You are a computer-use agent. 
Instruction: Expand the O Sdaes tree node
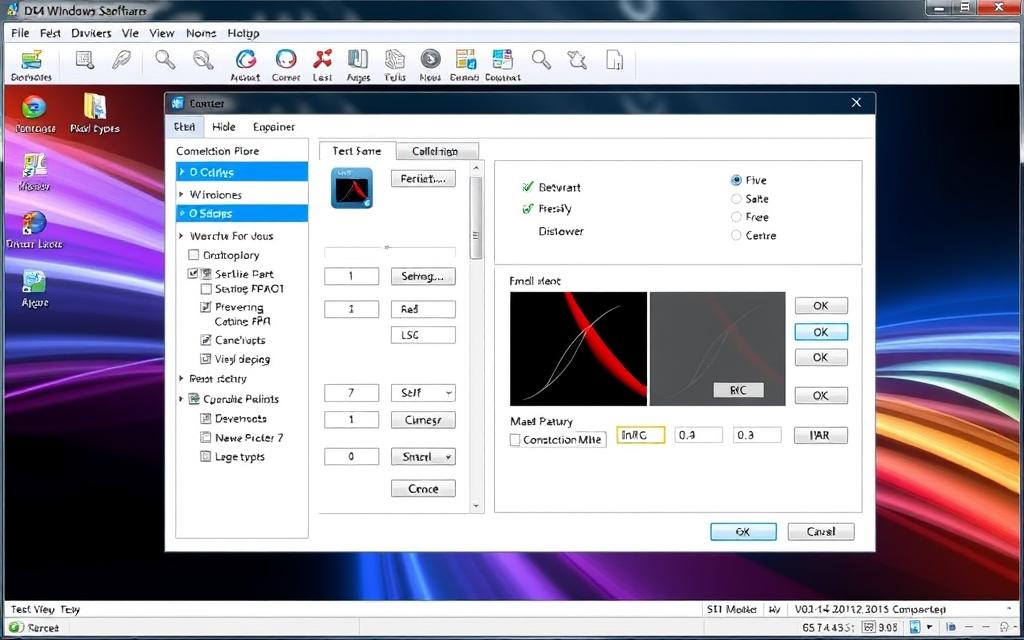click(x=182, y=214)
